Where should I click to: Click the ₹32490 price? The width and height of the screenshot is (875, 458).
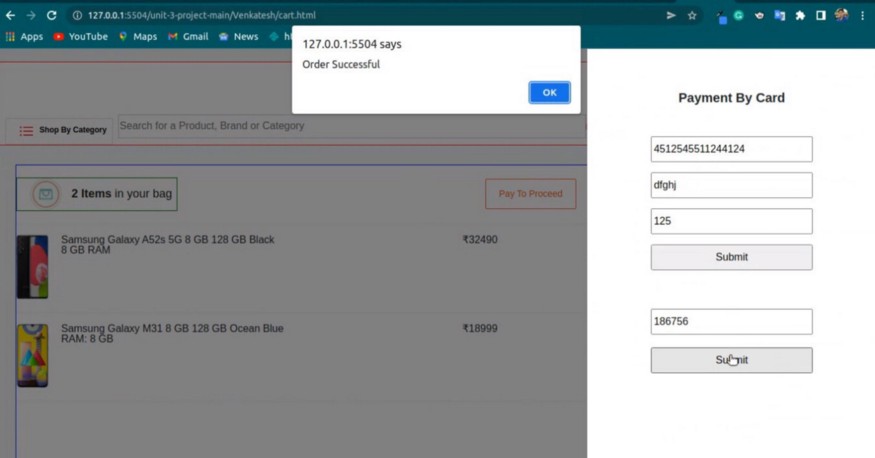(480, 239)
